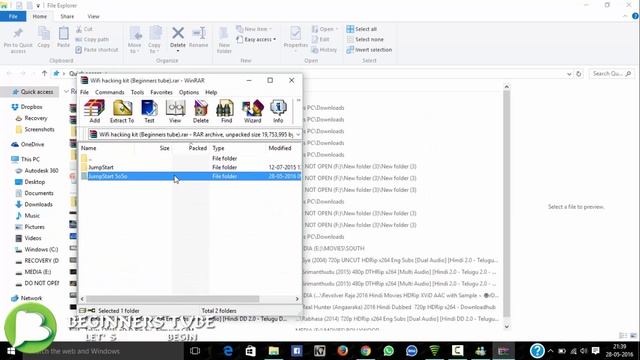Viewport: 640px width, 360px height.
Task: Go up one level in Explorer
Action: 44,73
